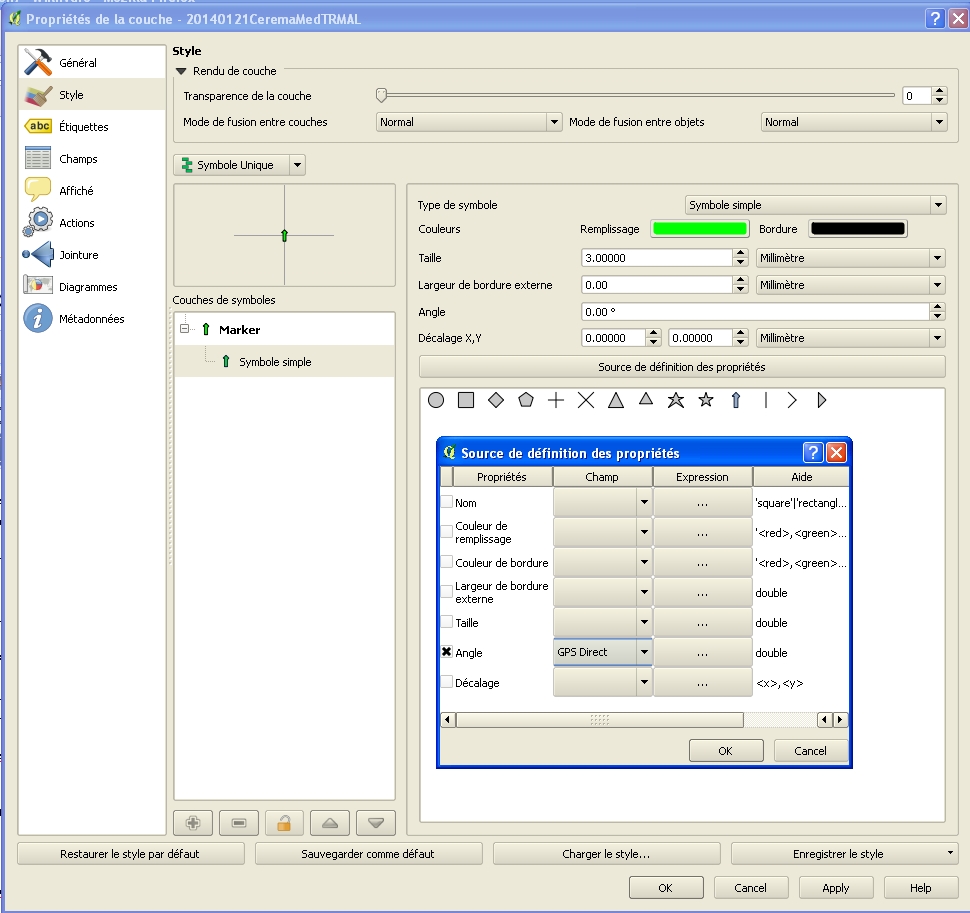The width and height of the screenshot is (970, 913).
Task: Click Charger le style button
Action: click(x=606, y=854)
